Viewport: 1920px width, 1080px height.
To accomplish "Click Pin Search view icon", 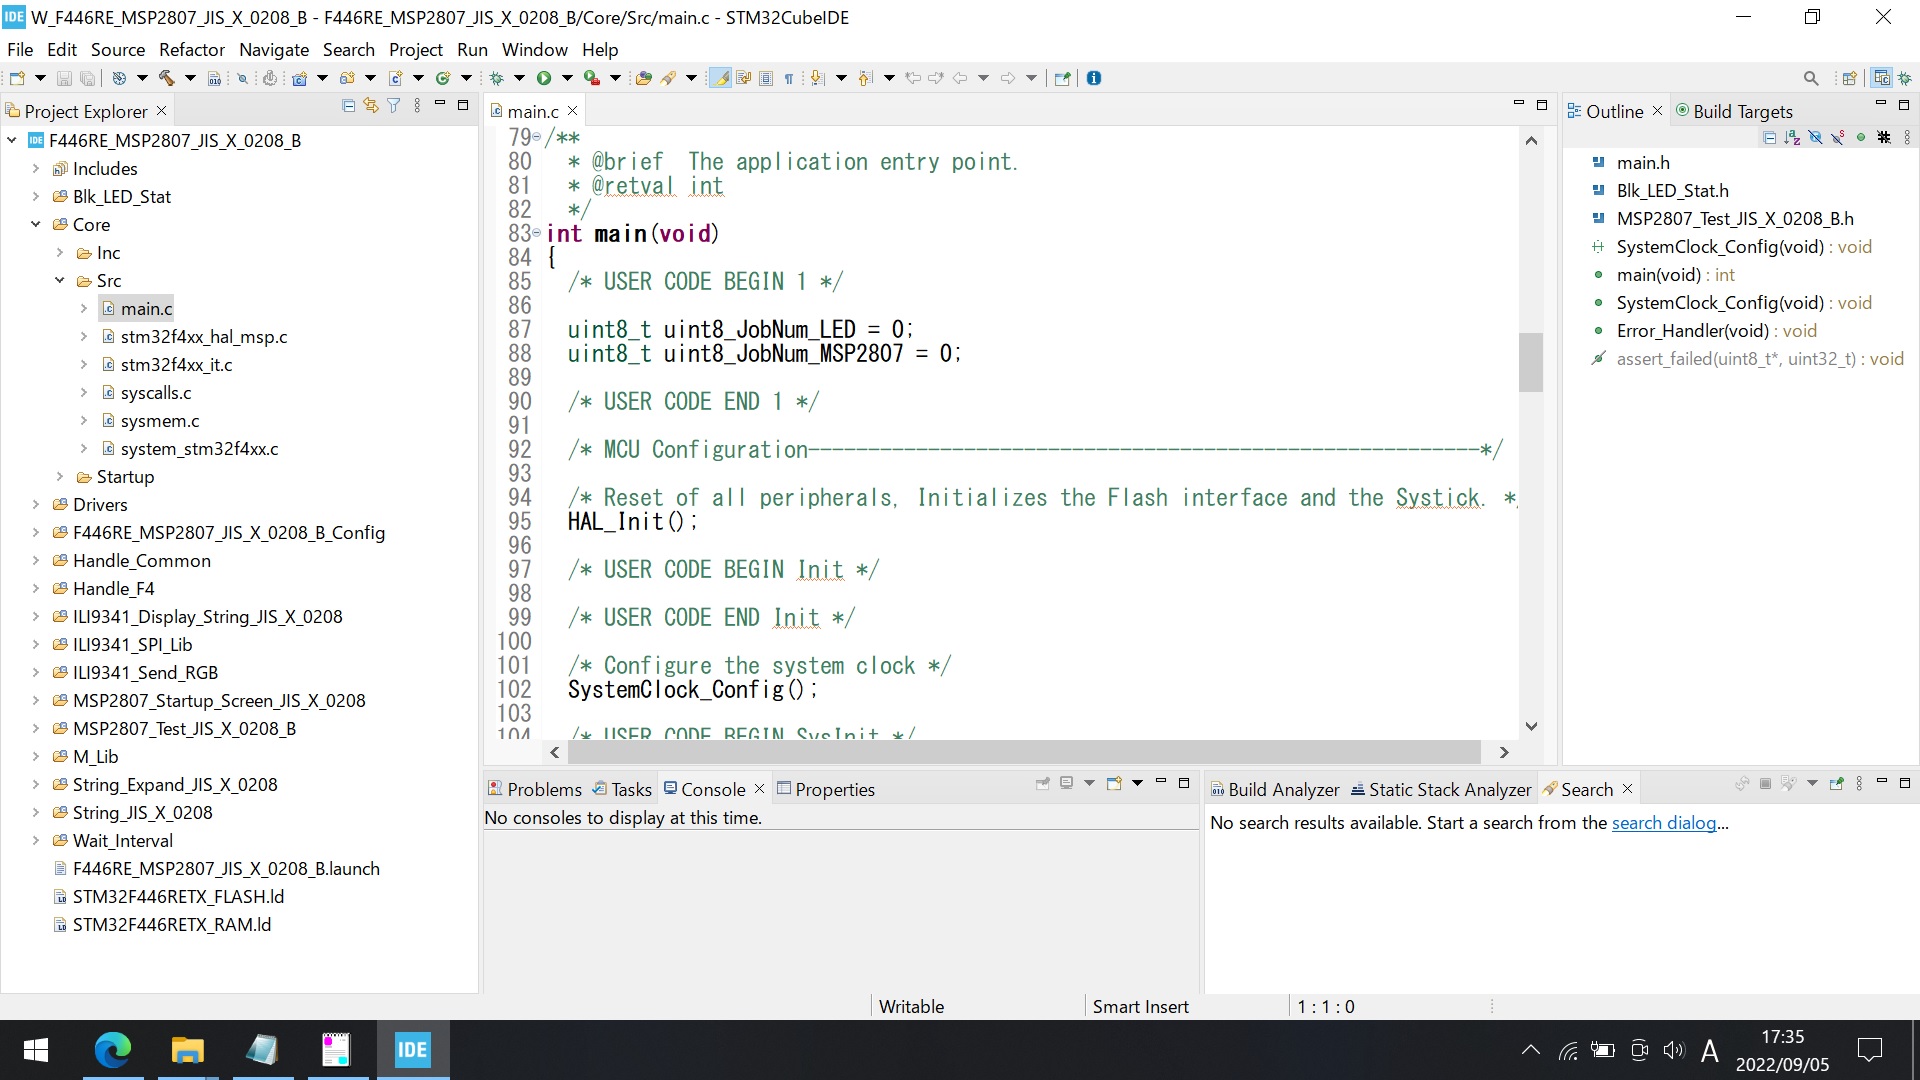I will click(1836, 784).
